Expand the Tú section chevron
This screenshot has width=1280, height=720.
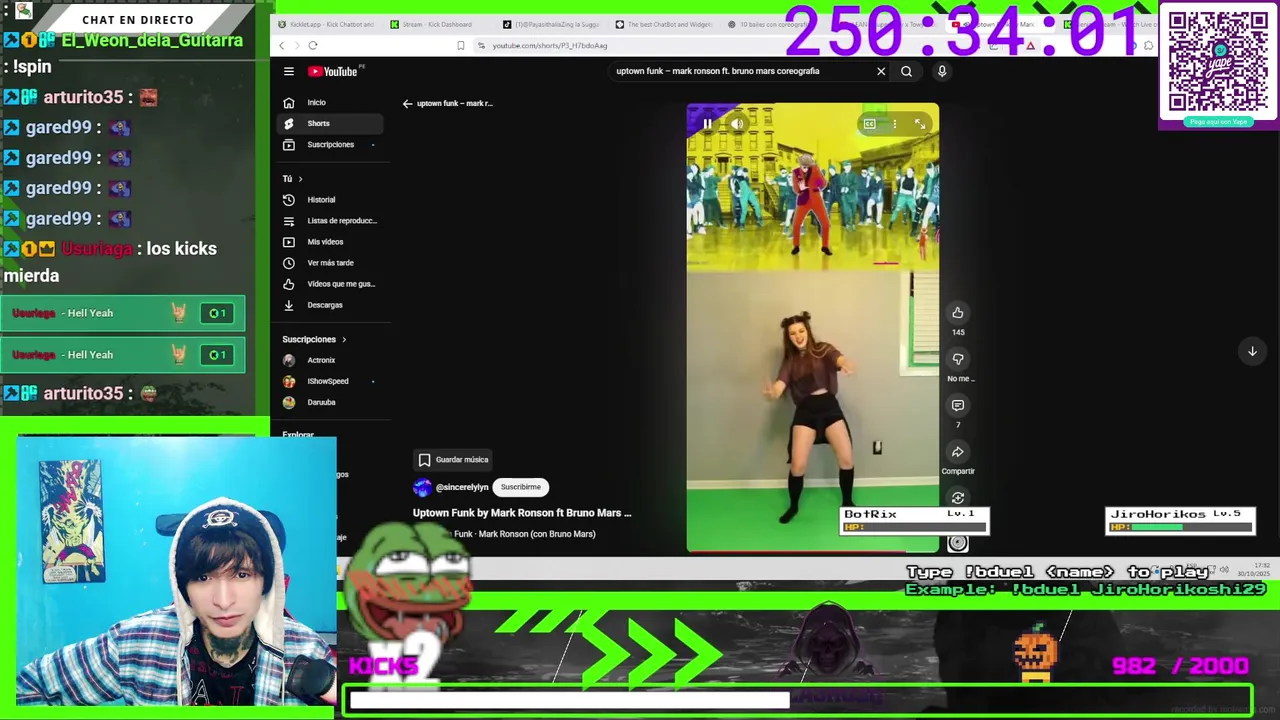pos(300,179)
